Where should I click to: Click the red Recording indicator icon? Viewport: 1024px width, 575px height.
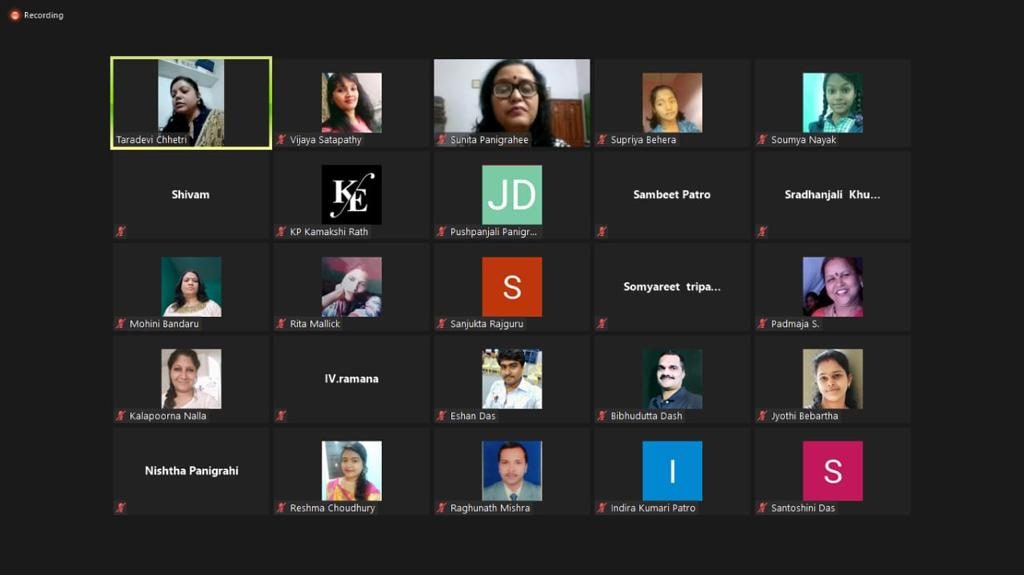pyautogui.click(x=14, y=15)
